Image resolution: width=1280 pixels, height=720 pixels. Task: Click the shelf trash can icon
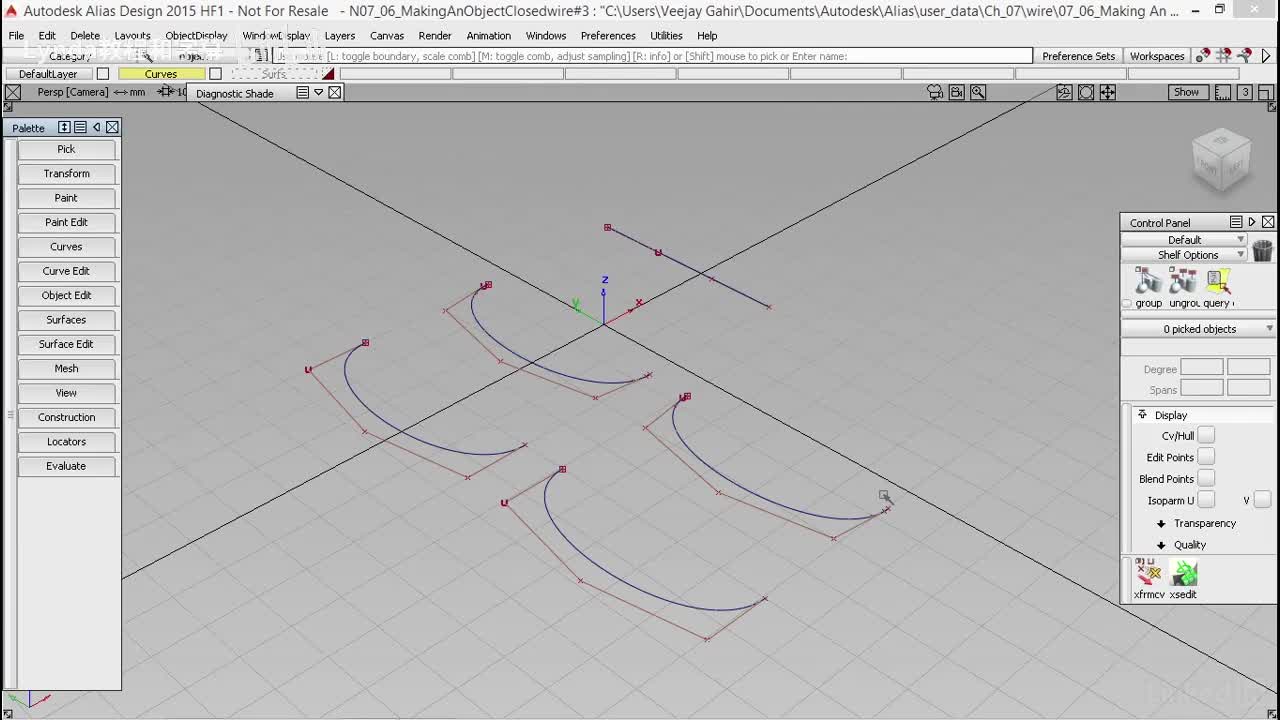[x=1262, y=250]
